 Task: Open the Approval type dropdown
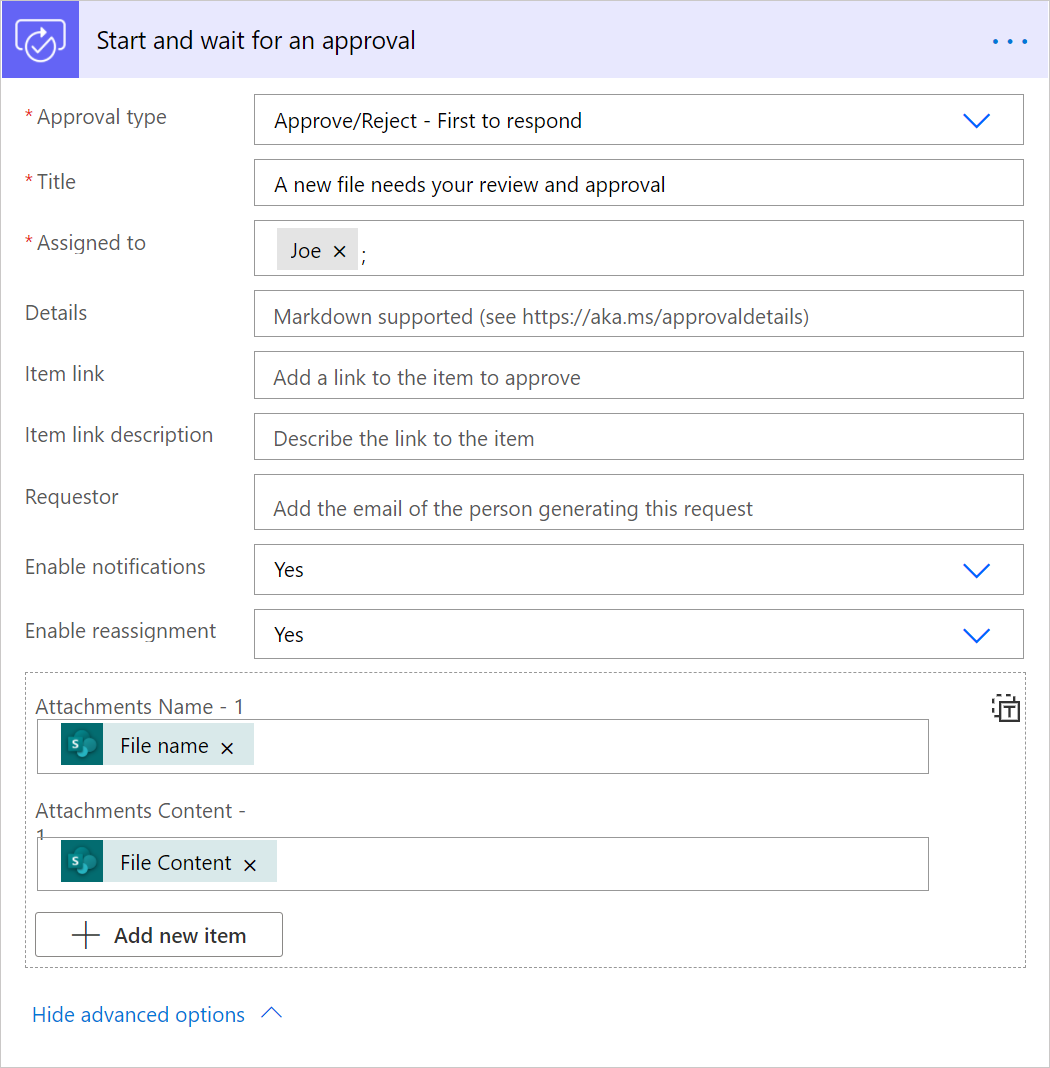(975, 121)
